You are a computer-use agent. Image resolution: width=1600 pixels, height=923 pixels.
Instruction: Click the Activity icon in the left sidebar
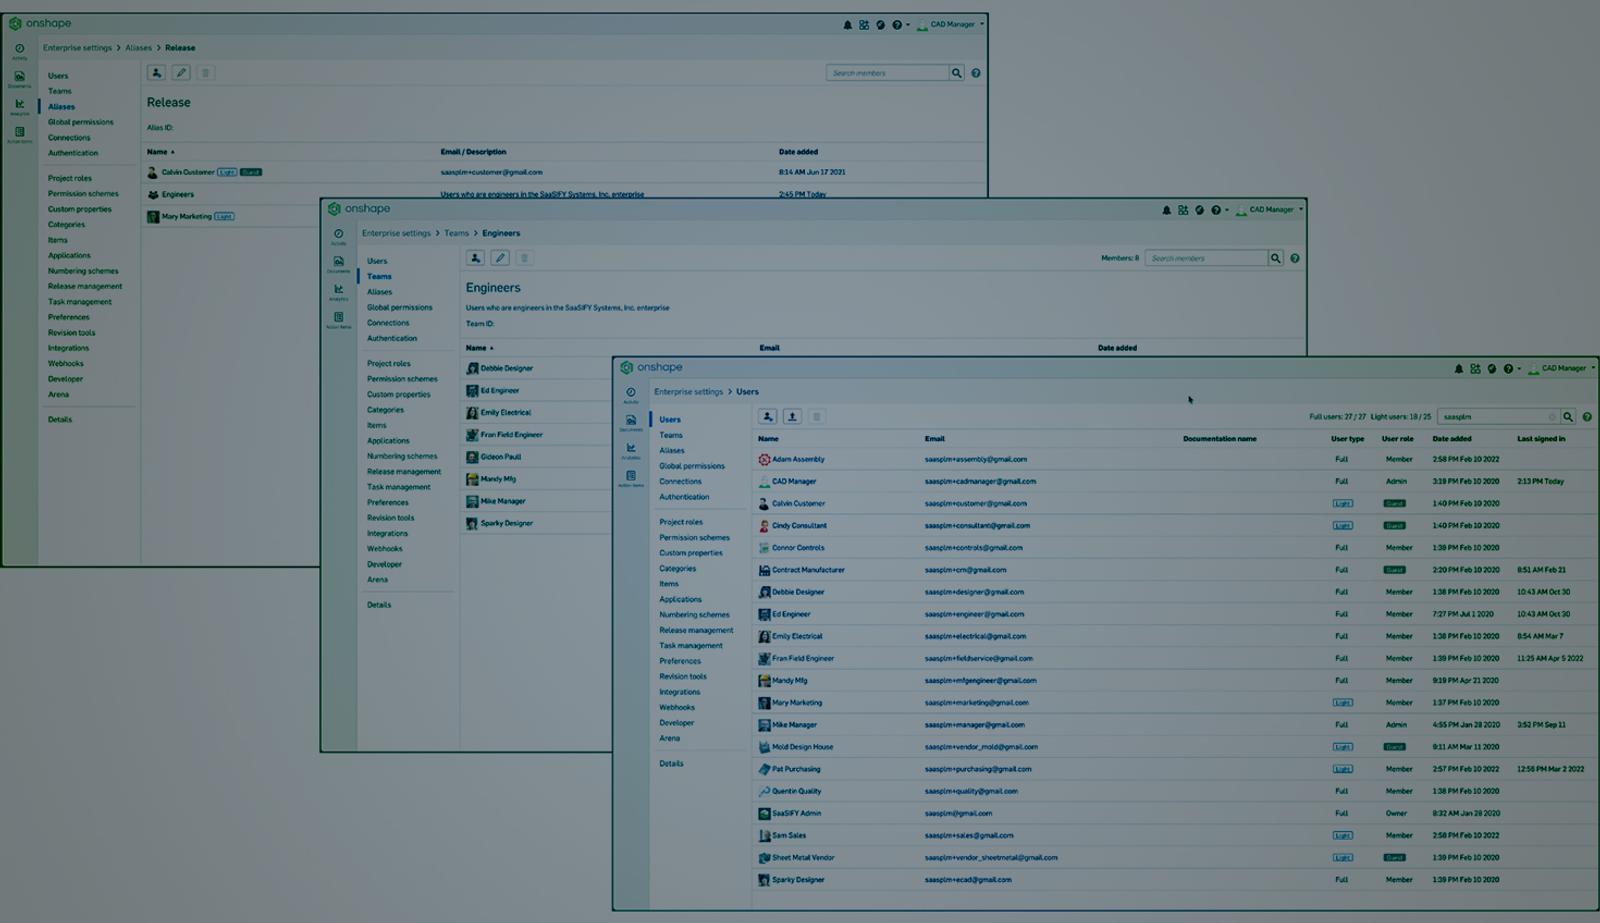pyautogui.click(x=631, y=392)
